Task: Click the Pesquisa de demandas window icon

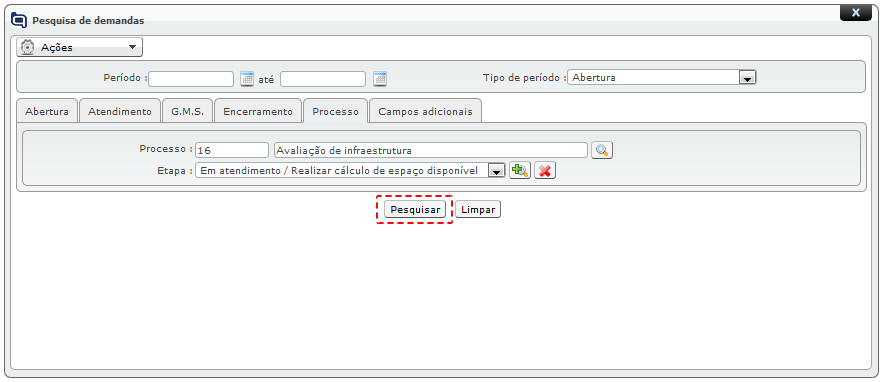Action: 19,20
